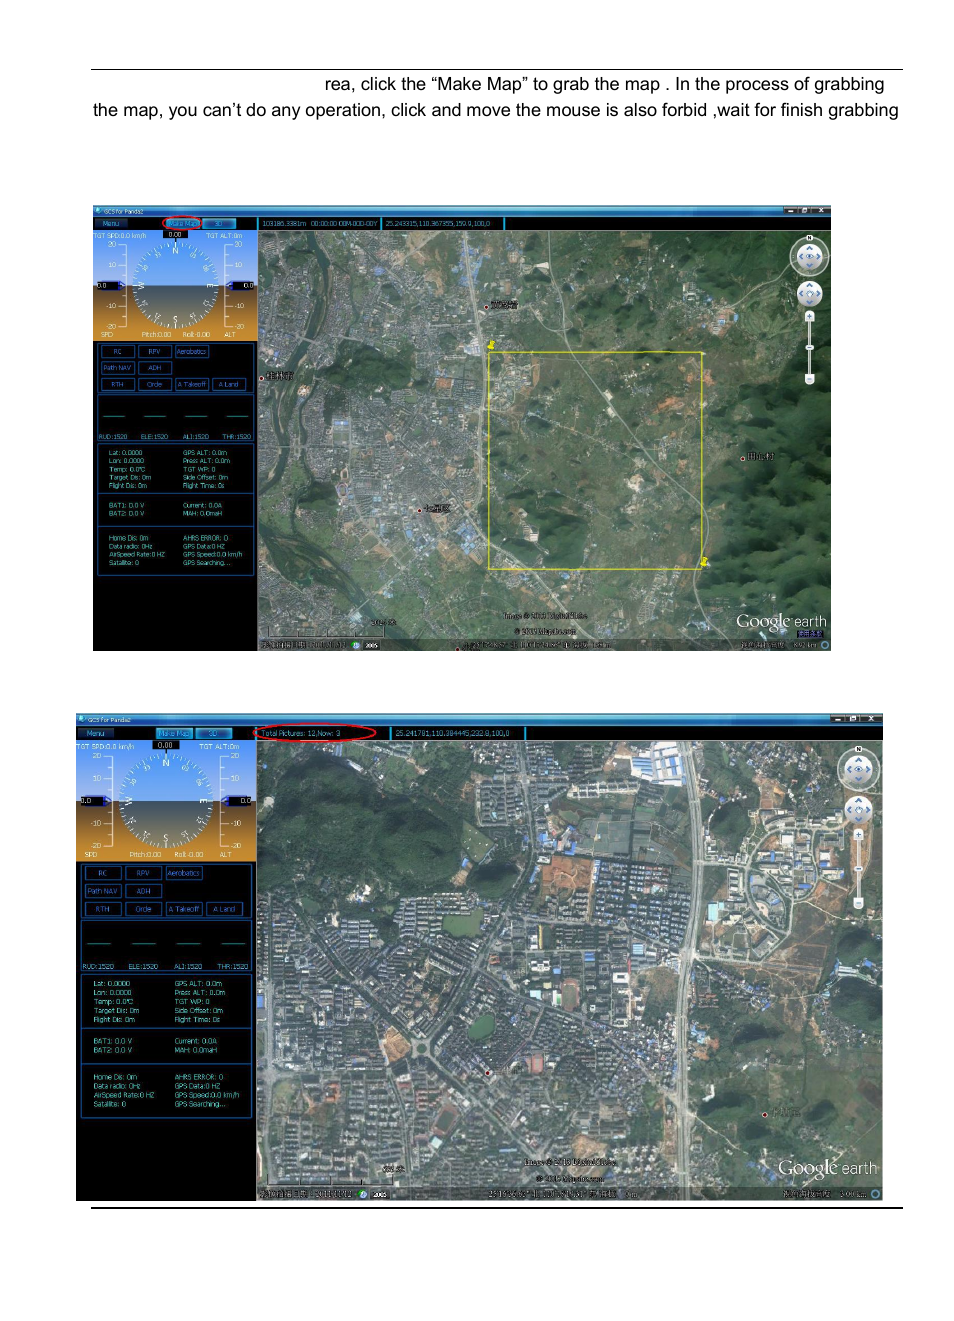This screenshot has width=954, height=1321.
Task: Zoom in with plus button, lower map
Action: coord(858,834)
